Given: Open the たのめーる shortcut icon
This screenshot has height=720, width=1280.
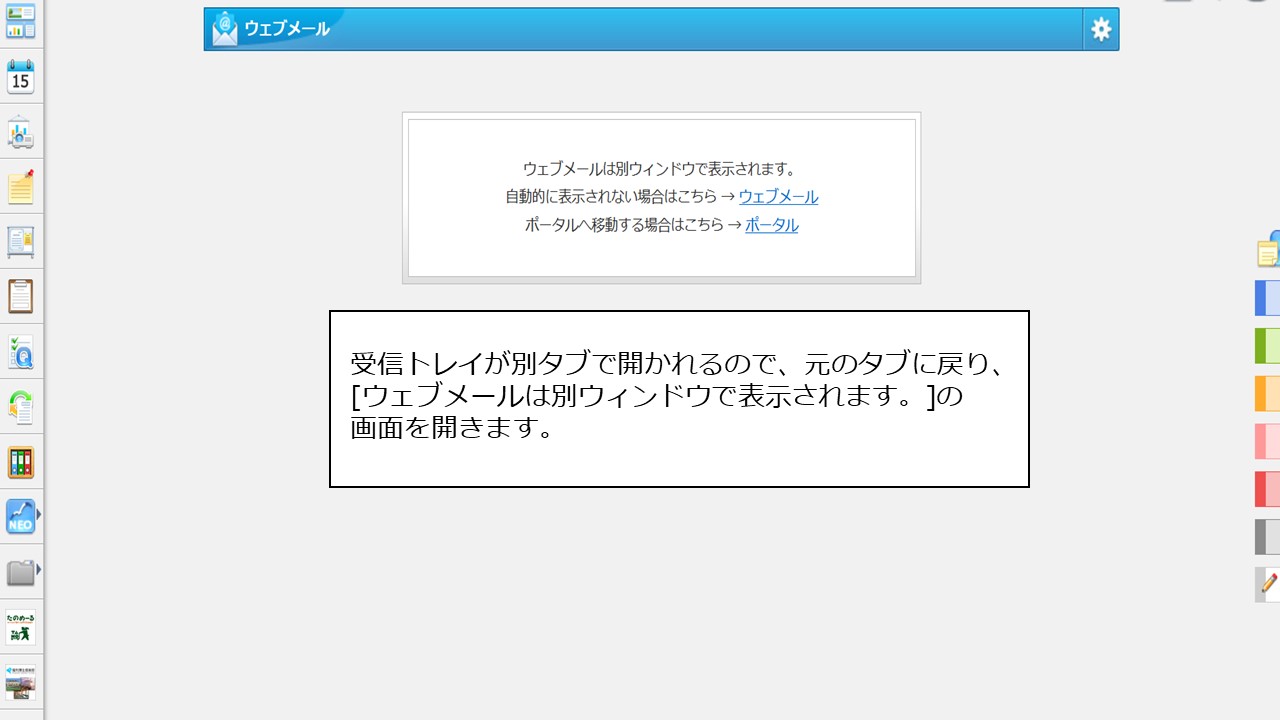Looking at the screenshot, I should pos(21,627).
